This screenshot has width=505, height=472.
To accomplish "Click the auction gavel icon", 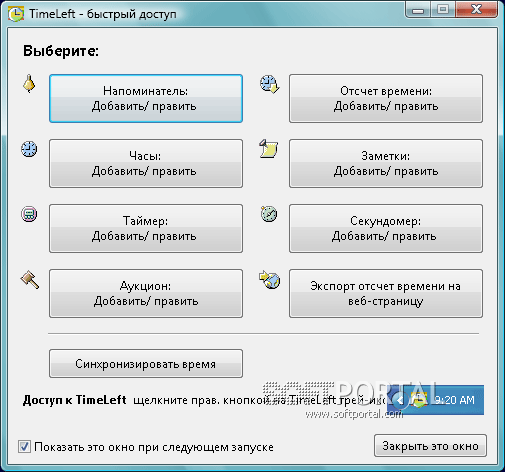I will 30,279.
